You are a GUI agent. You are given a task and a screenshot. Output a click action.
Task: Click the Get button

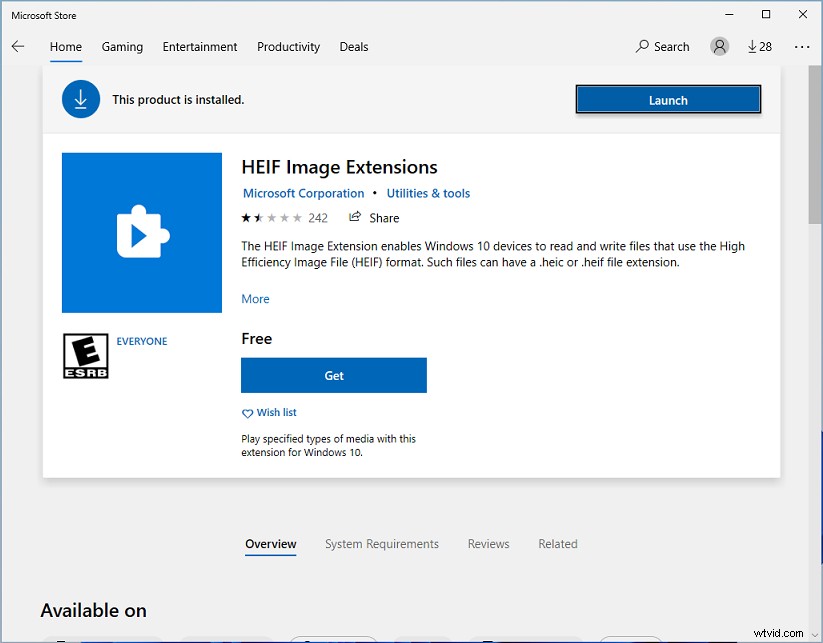pyautogui.click(x=333, y=375)
